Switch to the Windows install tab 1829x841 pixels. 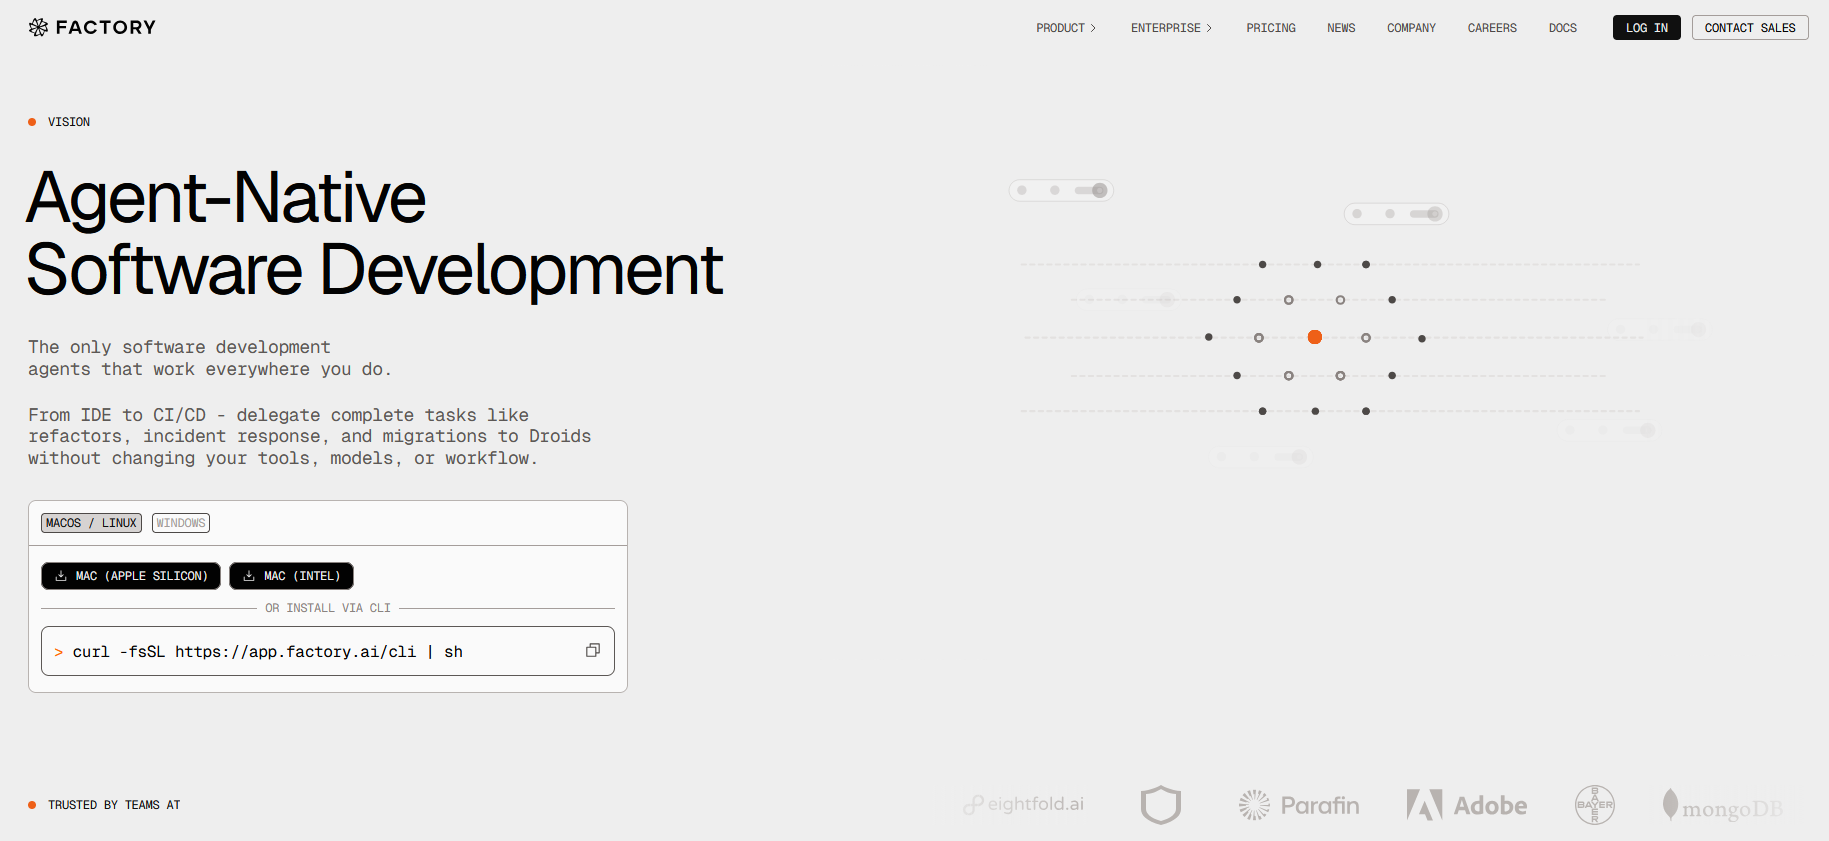(x=181, y=523)
